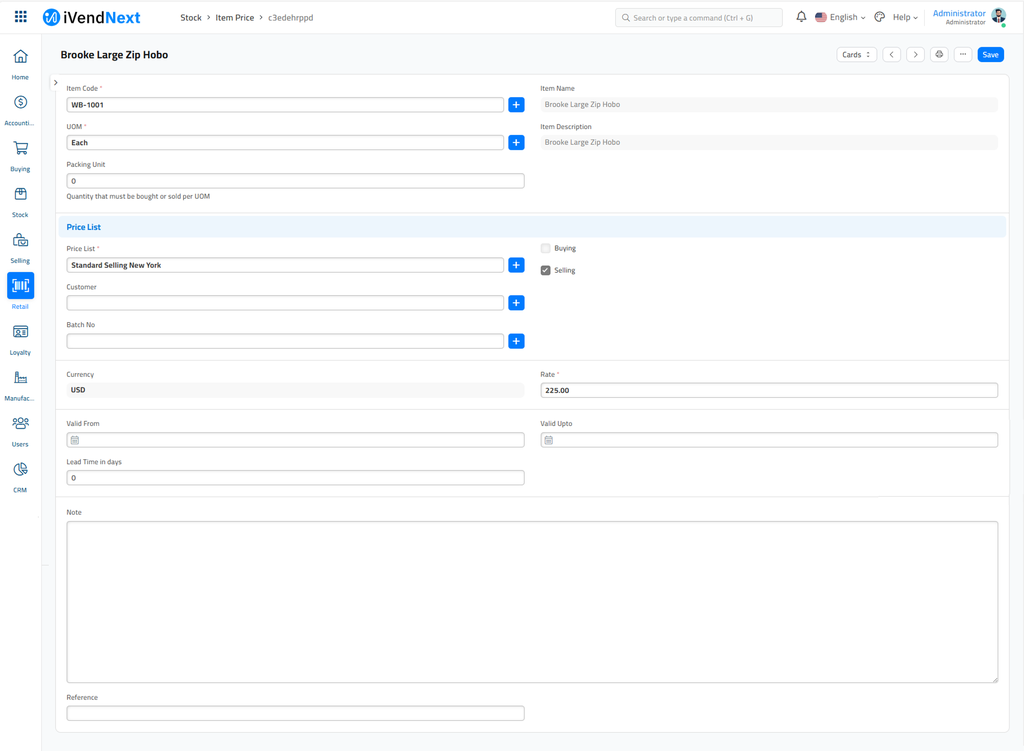
Task: Go to Selling module icon
Action: 20,241
